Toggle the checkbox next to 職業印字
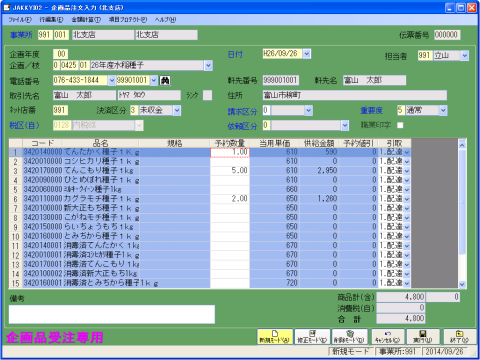The height and width of the screenshot is (360, 480). (400, 125)
